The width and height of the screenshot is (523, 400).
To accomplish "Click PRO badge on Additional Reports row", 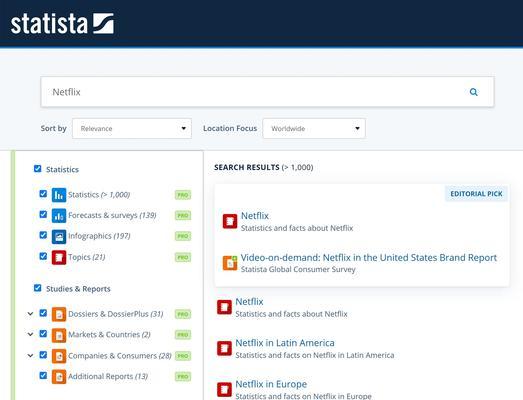I will (x=183, y=377).
